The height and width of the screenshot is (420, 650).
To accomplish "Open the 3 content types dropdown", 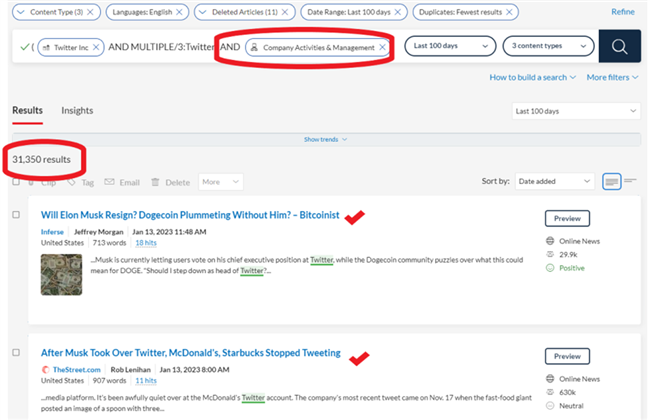I will tap(548, 46).
